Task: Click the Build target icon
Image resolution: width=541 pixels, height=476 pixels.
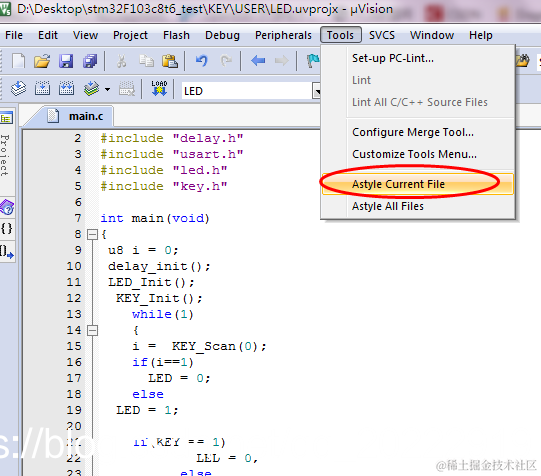Action: 42,88
